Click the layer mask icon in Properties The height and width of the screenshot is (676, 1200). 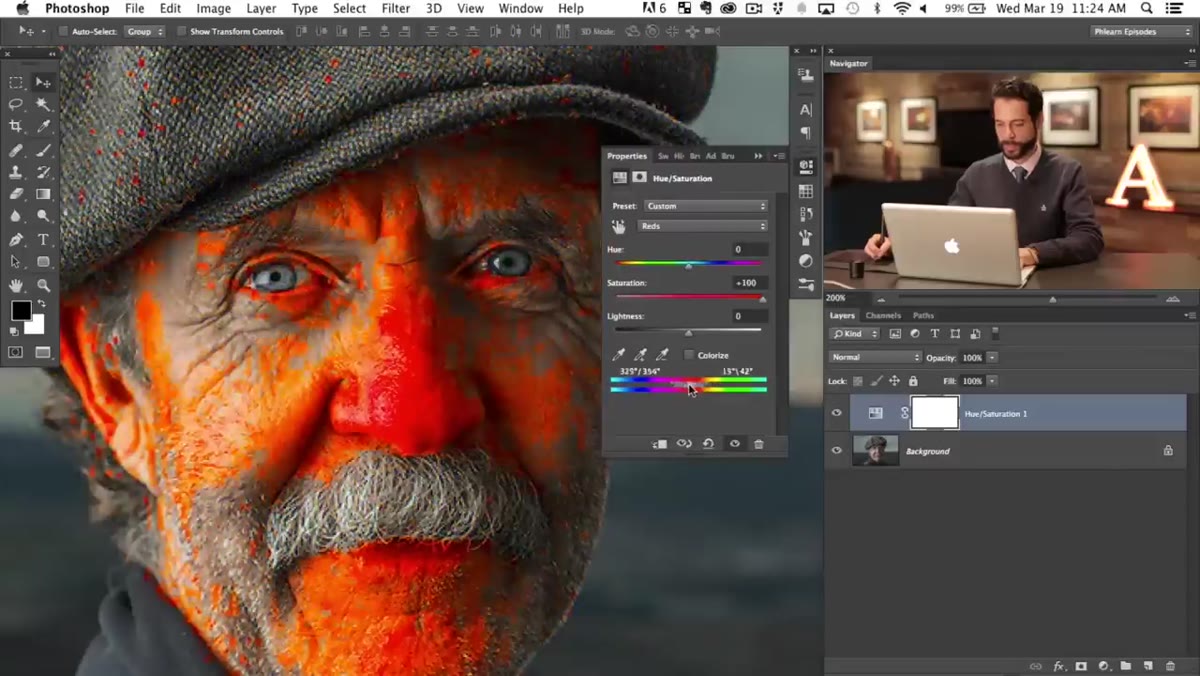(x=638, y=178)
